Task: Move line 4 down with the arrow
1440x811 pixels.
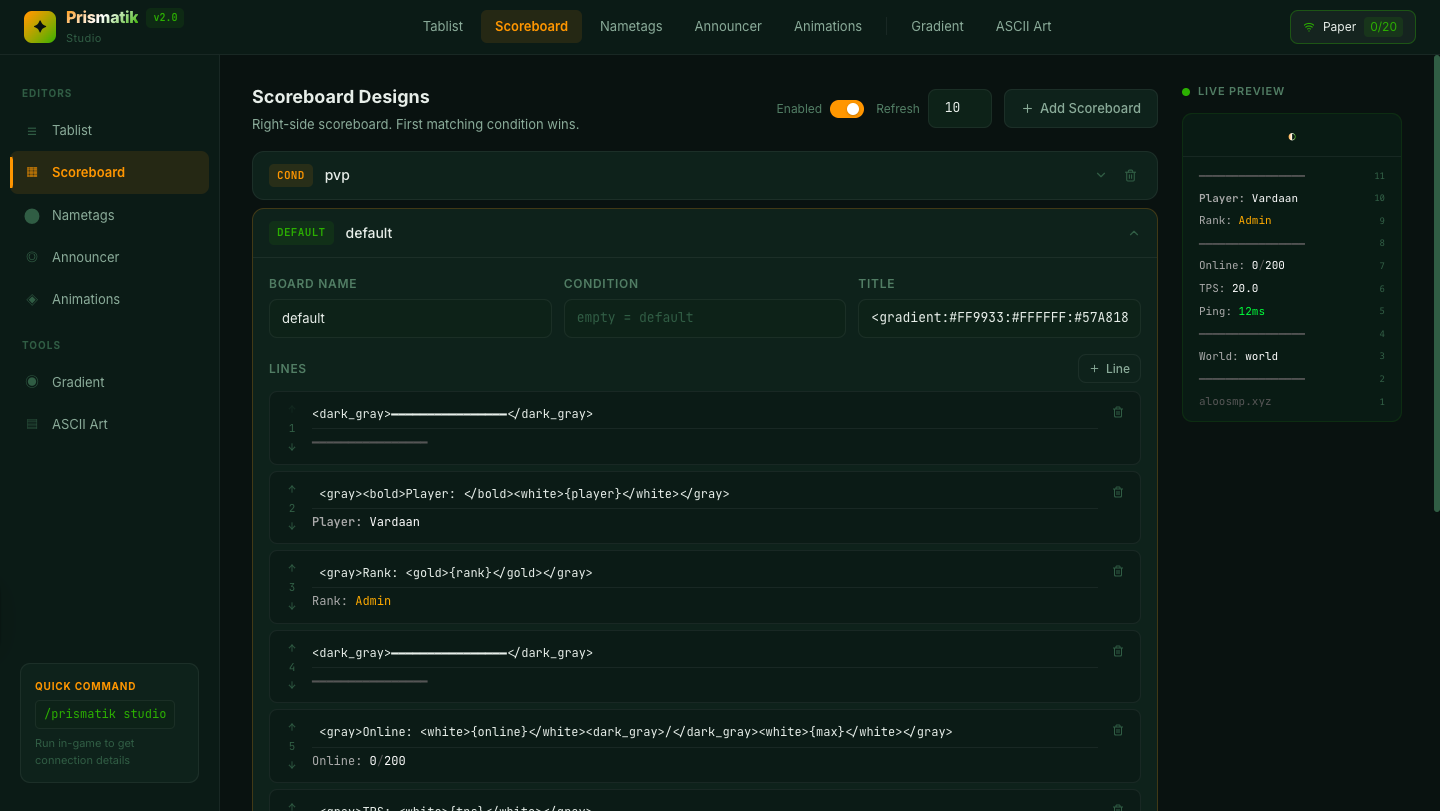Action: click(292, 685)
